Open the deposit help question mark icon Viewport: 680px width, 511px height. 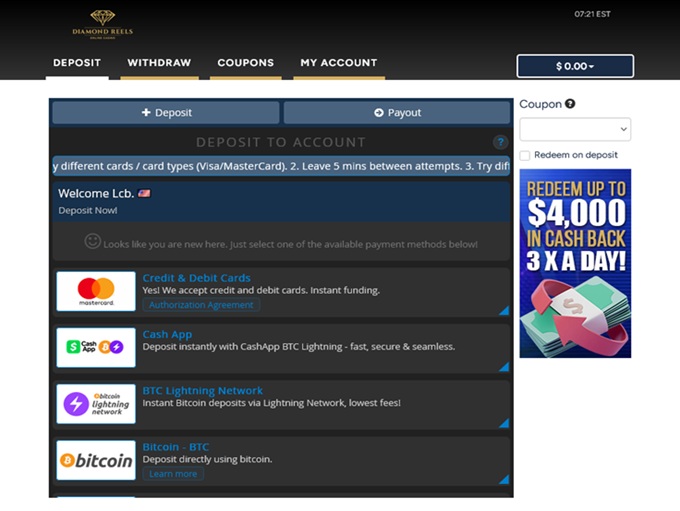click(500, 142)
